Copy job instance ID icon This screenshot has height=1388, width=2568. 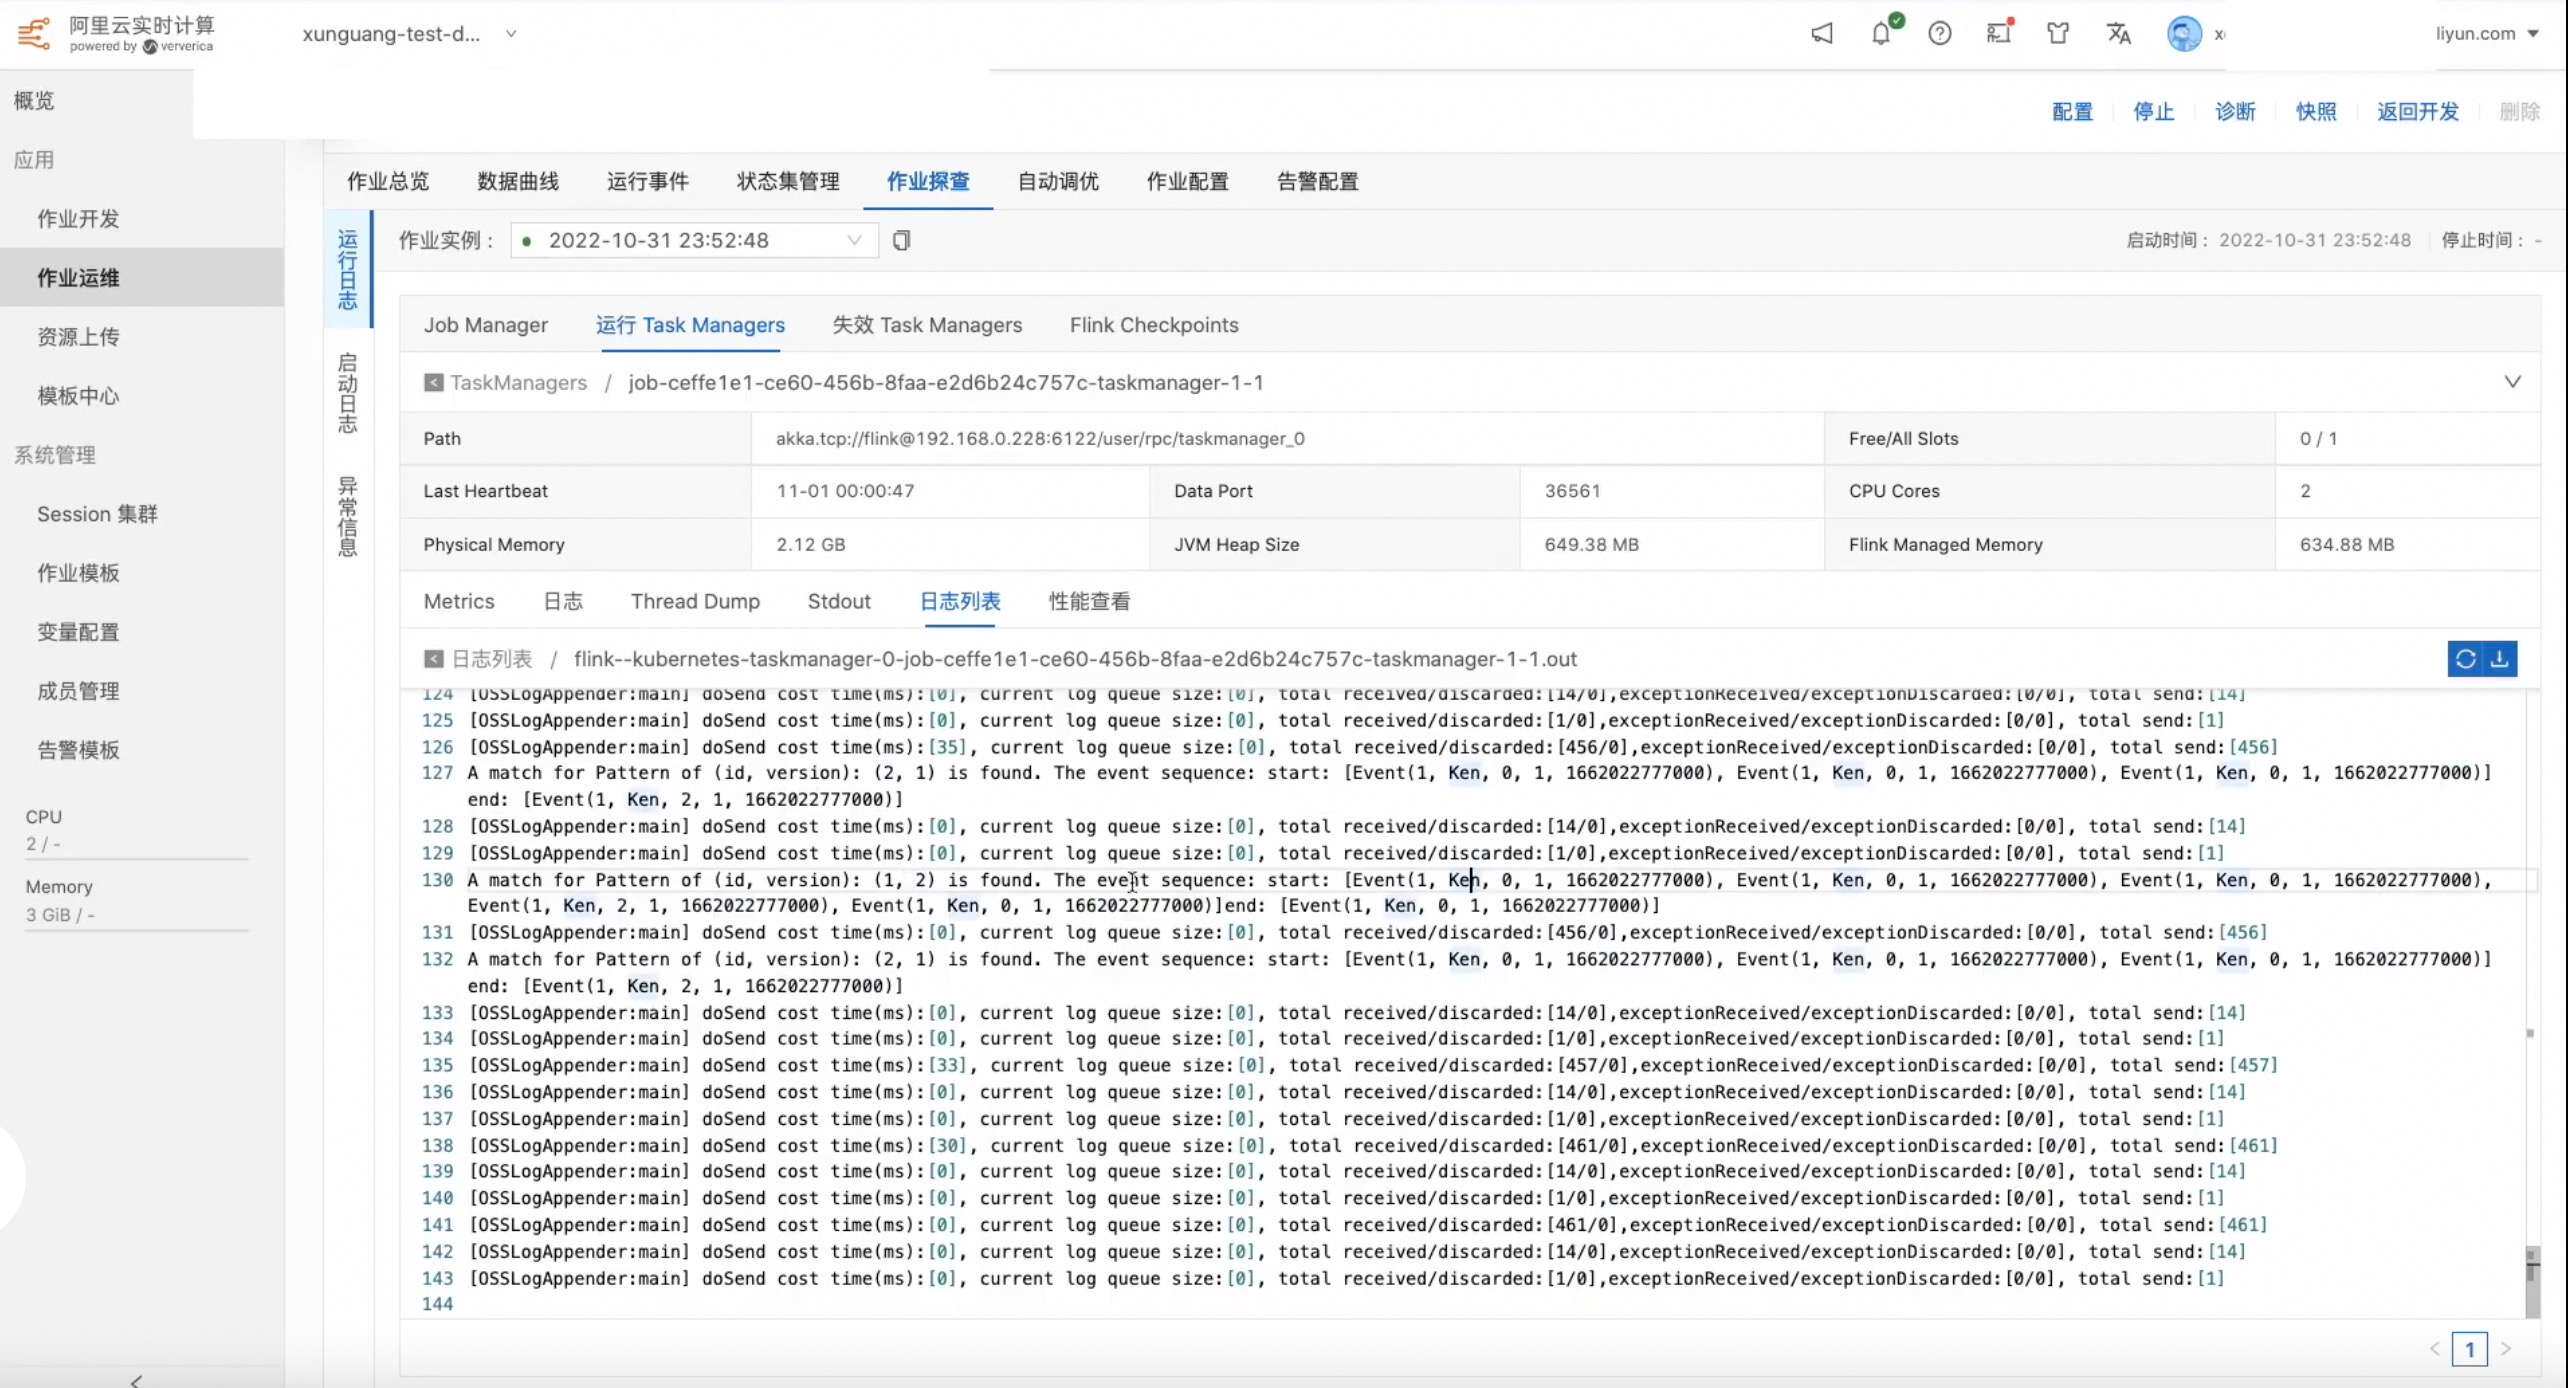click(x=901, y=241)
